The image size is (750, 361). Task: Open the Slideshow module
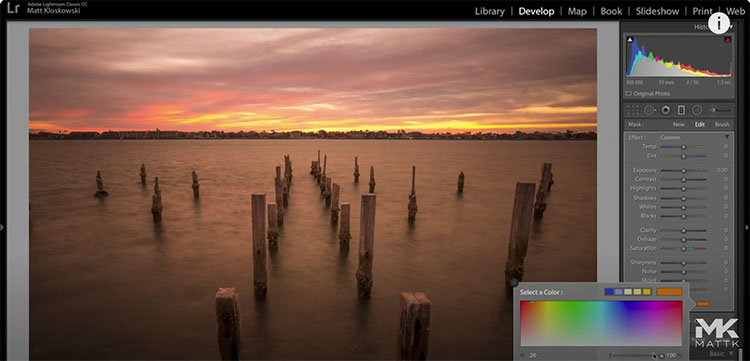click(657, 11)
